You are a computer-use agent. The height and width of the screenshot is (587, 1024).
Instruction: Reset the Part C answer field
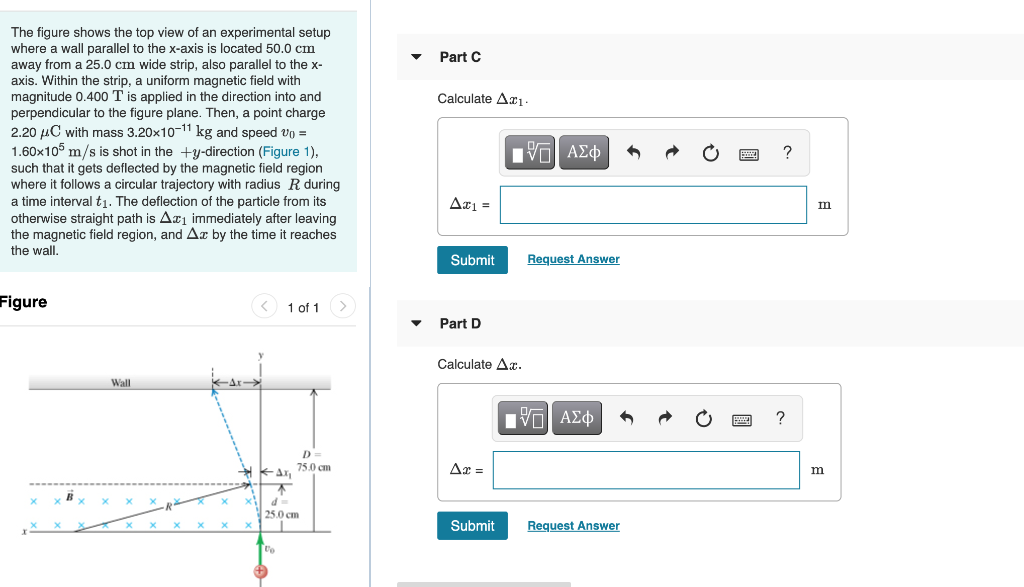coord(704,152)
